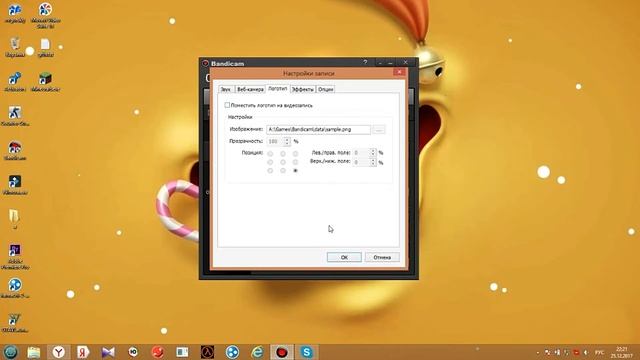Open the blue round desktop shortcut
Image resolution: width=640 pixels, height=360 pixels.
pos(15,288)
